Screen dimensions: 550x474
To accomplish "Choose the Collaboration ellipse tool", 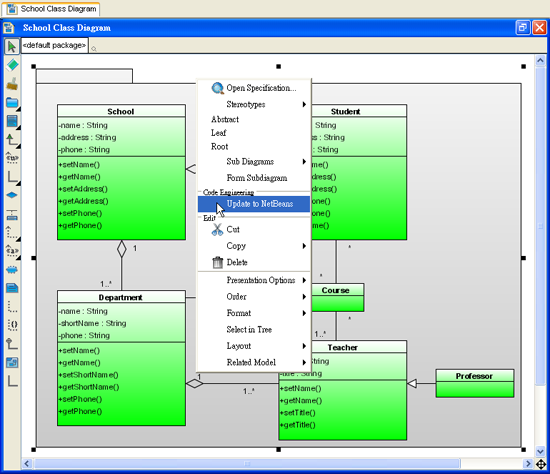I will click(12, 270).
